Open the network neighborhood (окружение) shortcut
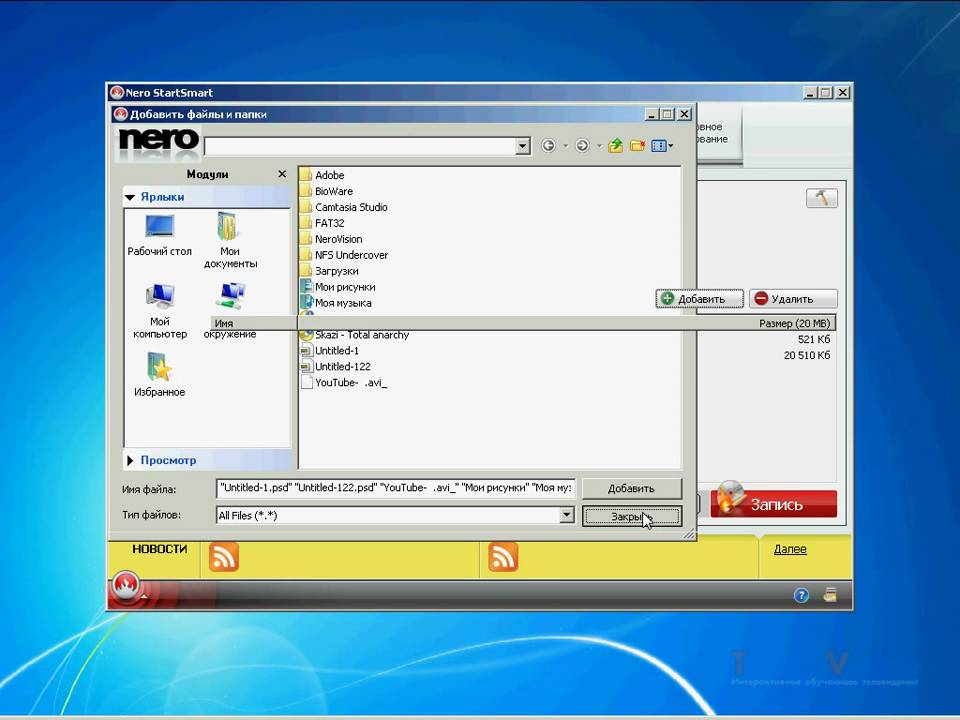This screenshot has height=720, width=960. pos(230,311)
